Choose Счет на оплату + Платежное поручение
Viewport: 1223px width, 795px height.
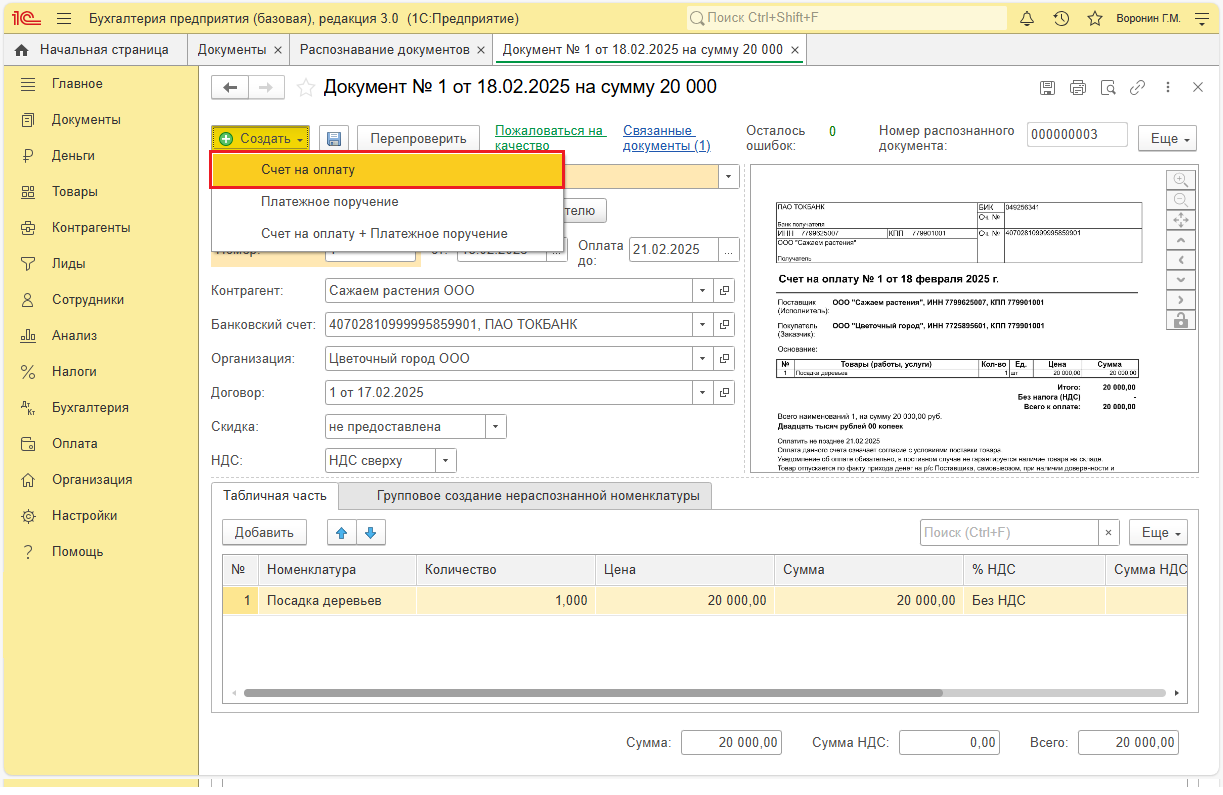click(x=387, y=233)
